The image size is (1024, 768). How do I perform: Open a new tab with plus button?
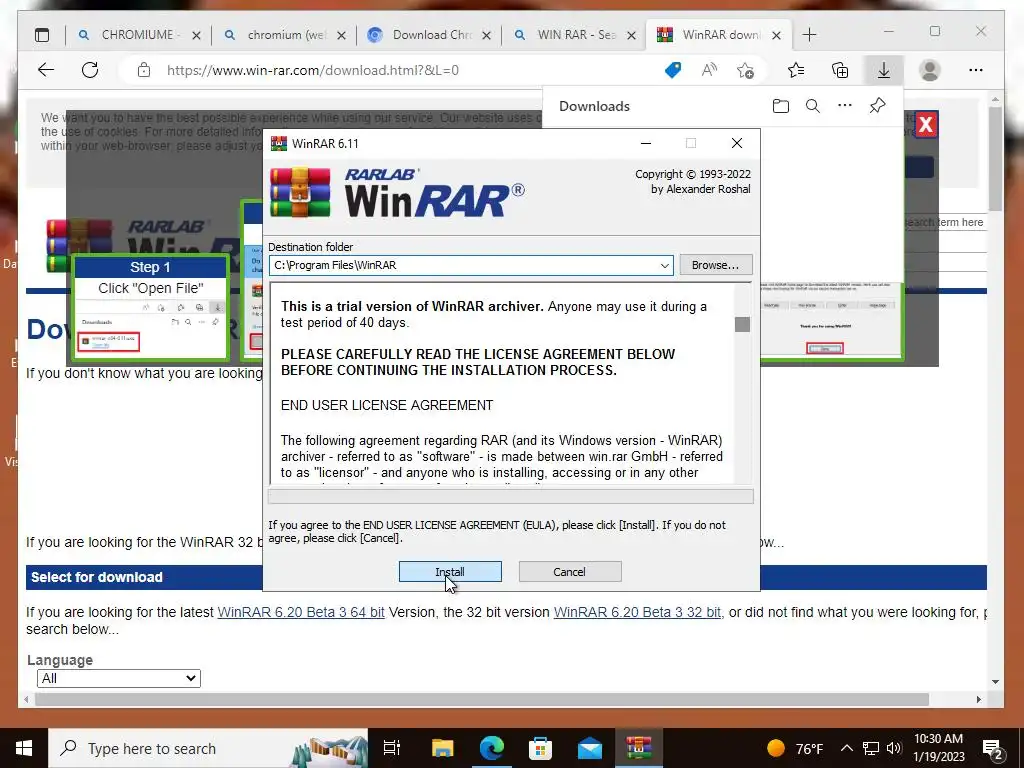tap(809, 35)
